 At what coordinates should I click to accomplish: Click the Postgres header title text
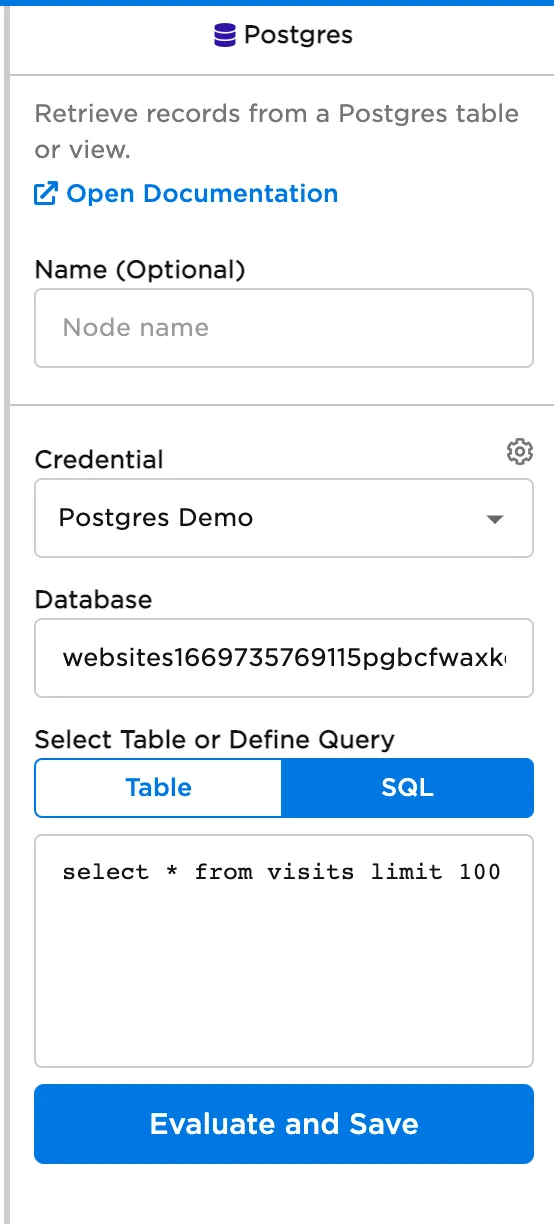tap(298, 36)
